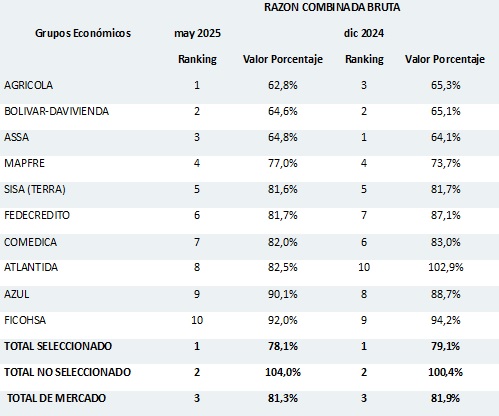499x416 pixels.
Task: Click the RAZON COMBINADA BRUTA title
Action: 332,7
